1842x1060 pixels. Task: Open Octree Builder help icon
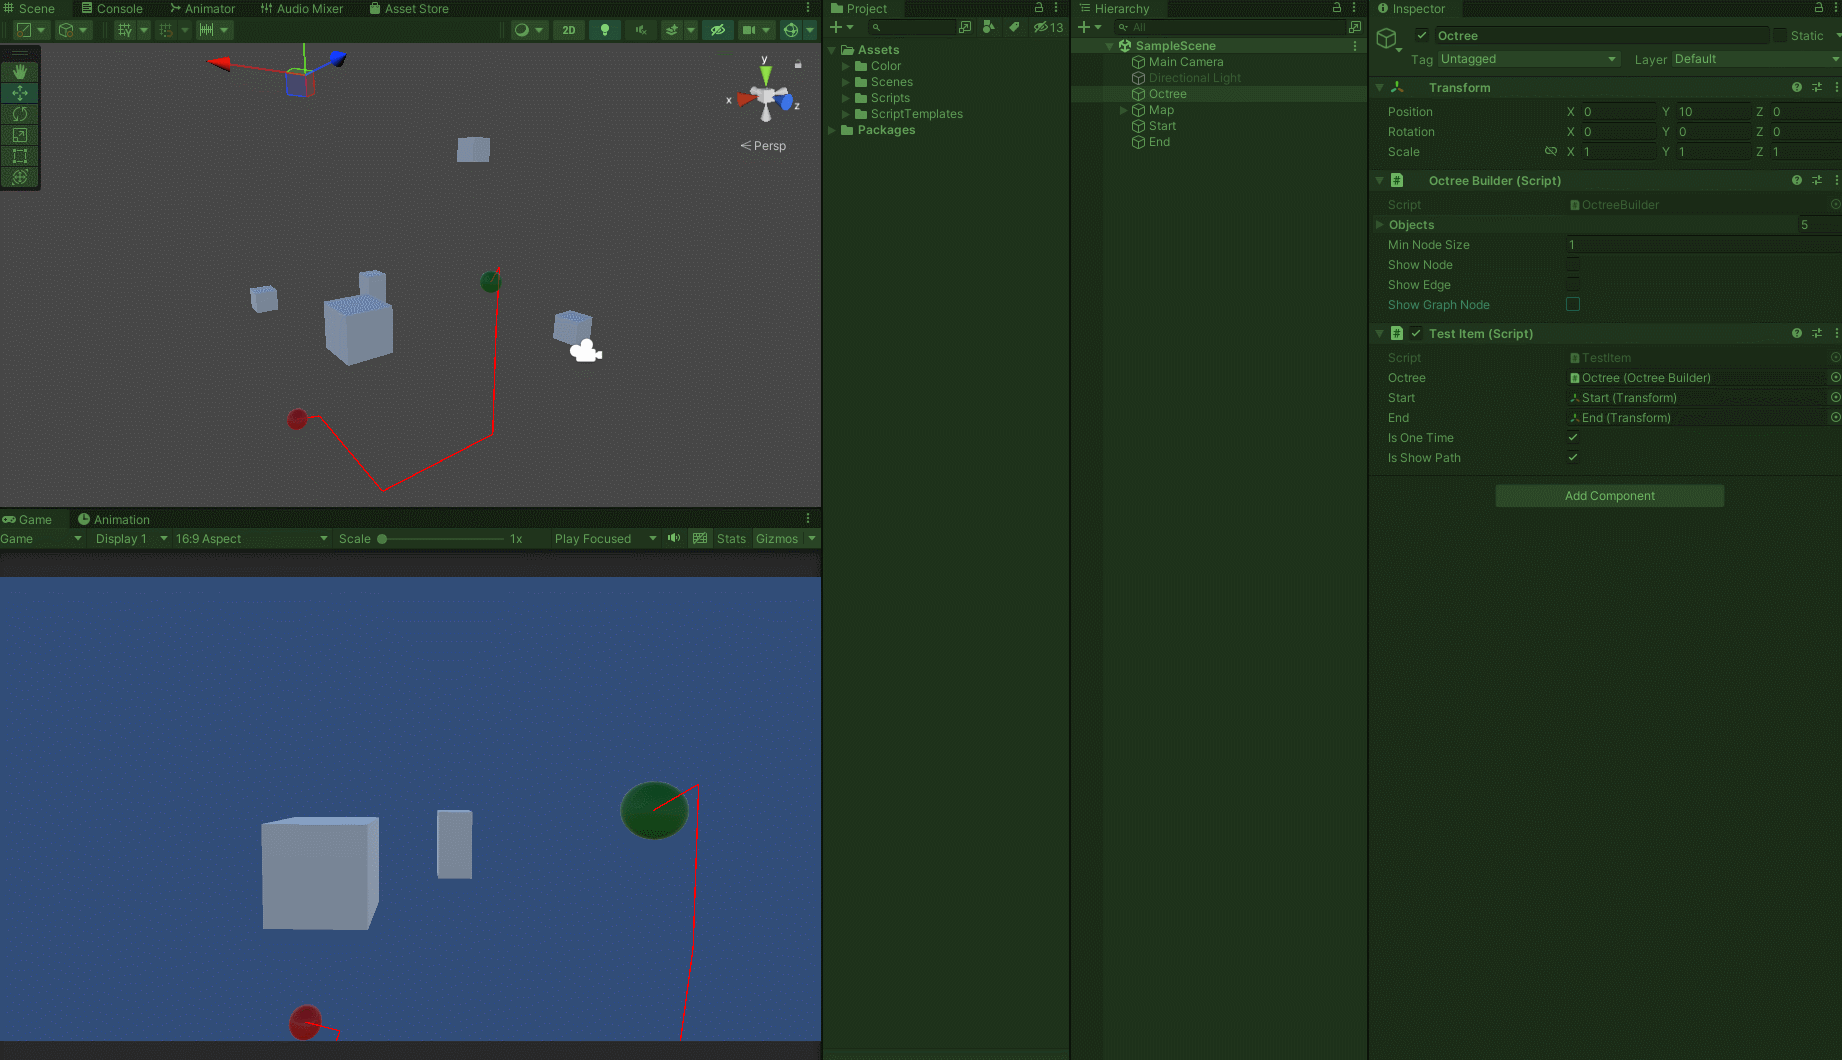pos(1797,180)
